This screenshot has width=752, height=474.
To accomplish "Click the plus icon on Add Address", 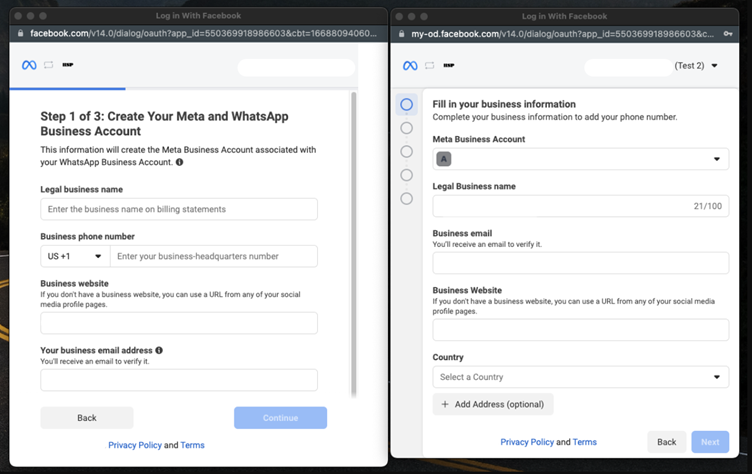I will [x=445, y=404].
